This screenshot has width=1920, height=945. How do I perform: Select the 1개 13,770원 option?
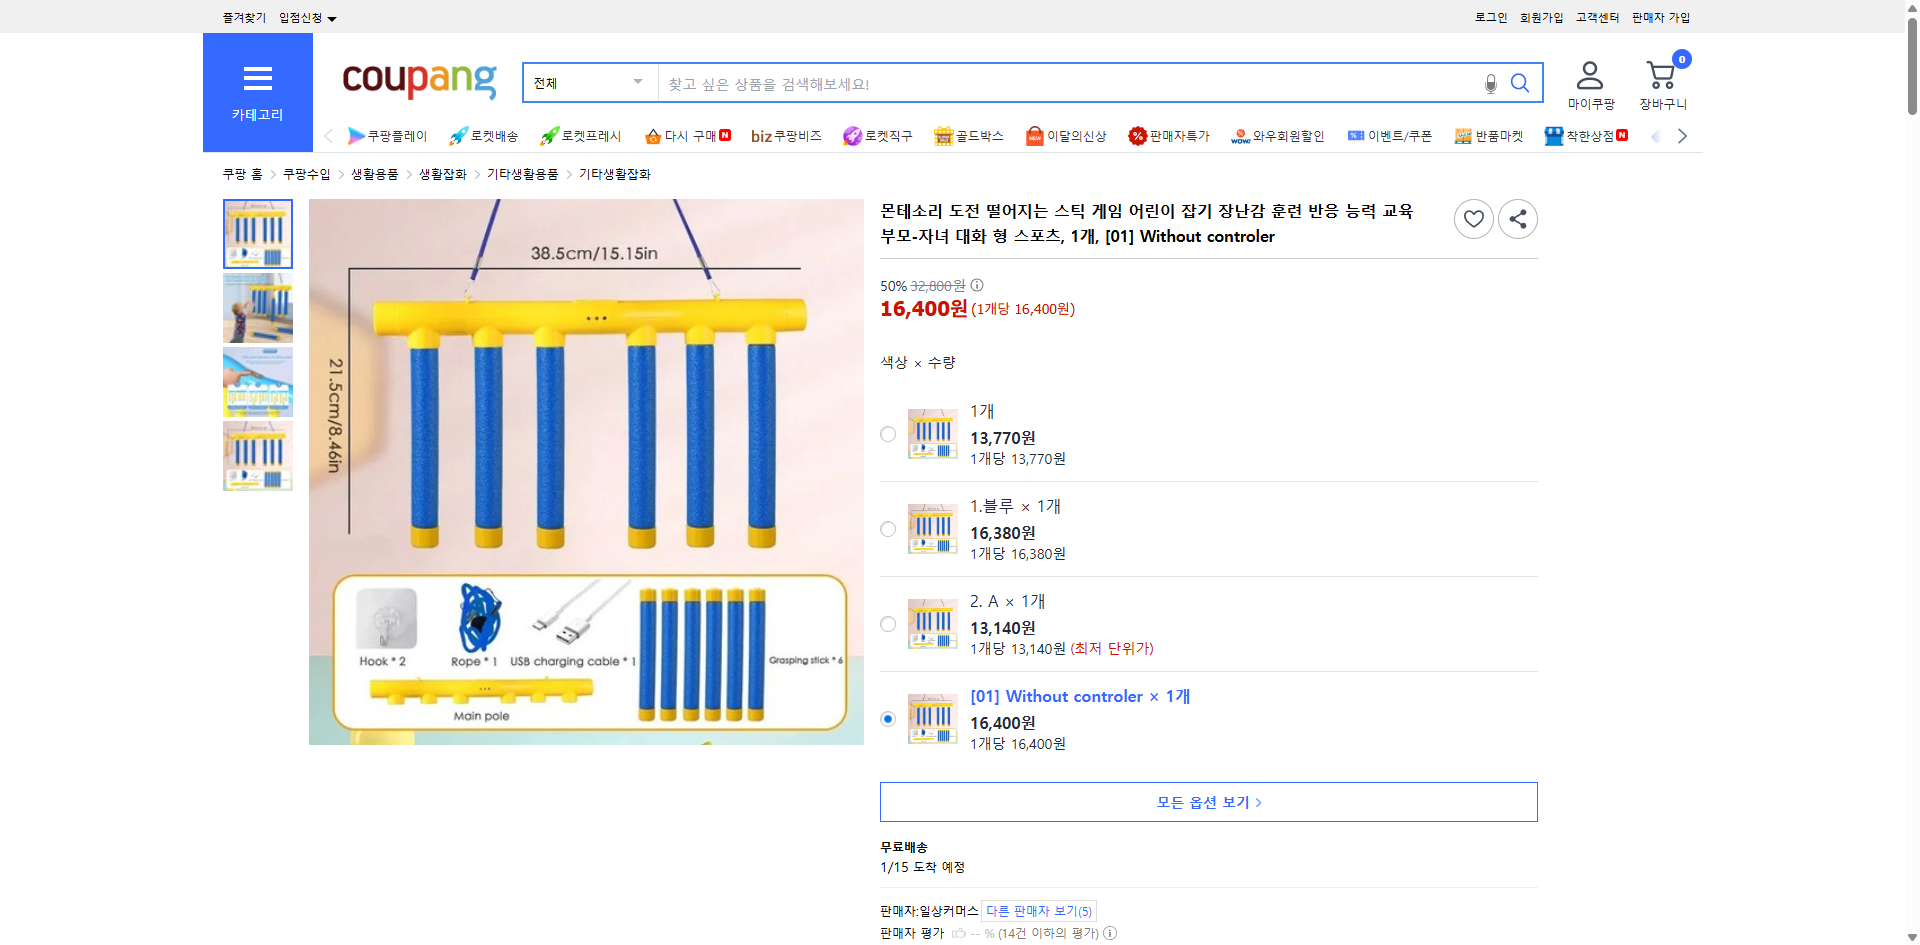click(x=887, y=434)
